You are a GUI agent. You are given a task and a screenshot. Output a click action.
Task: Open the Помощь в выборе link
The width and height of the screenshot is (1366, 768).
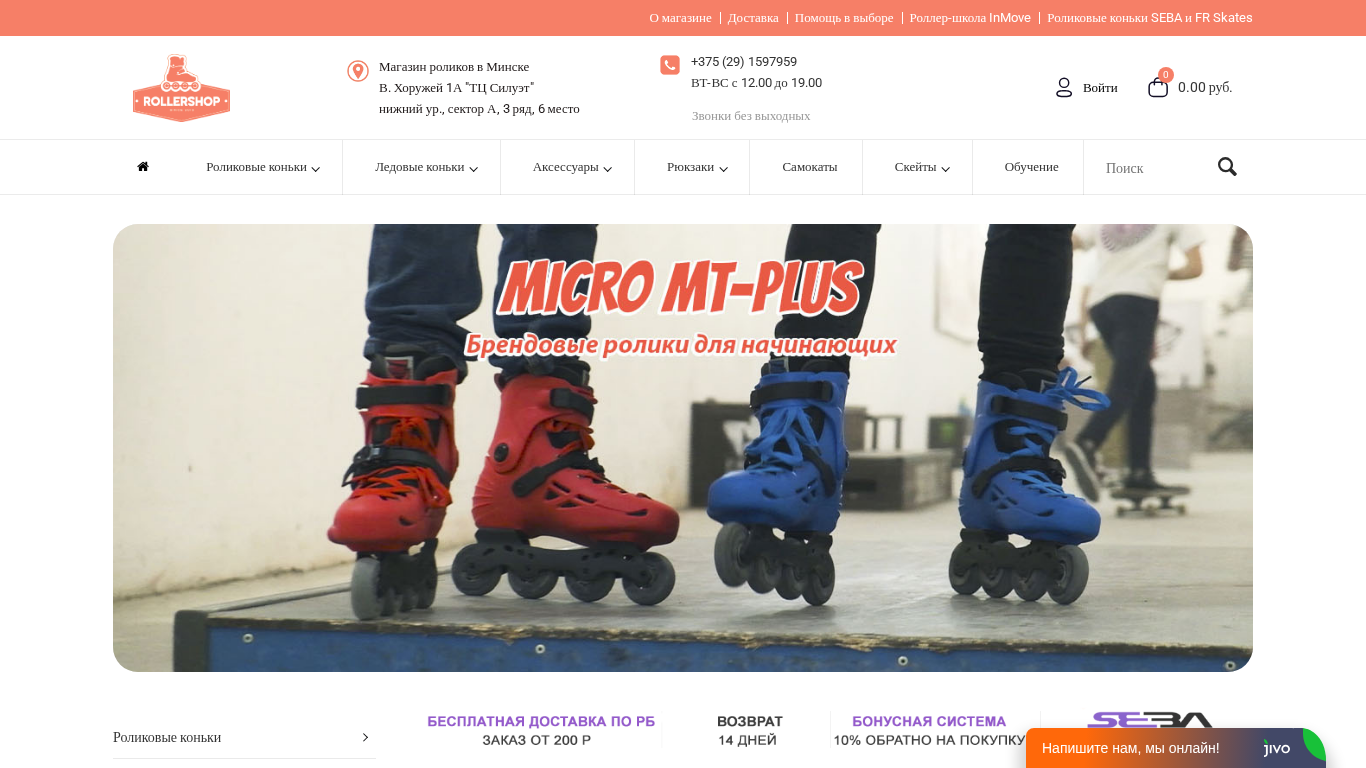[844, 18]
